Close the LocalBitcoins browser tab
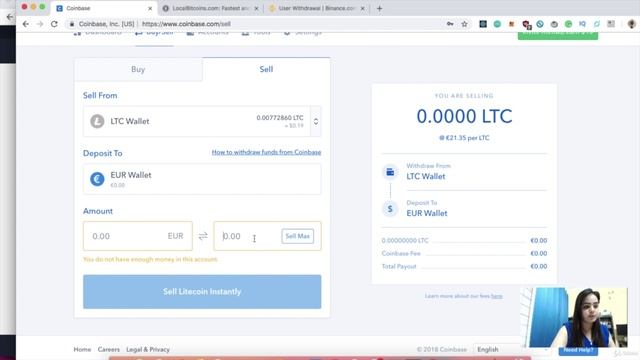Viewport: 640px width, 360px height. (x=256, y=8)
